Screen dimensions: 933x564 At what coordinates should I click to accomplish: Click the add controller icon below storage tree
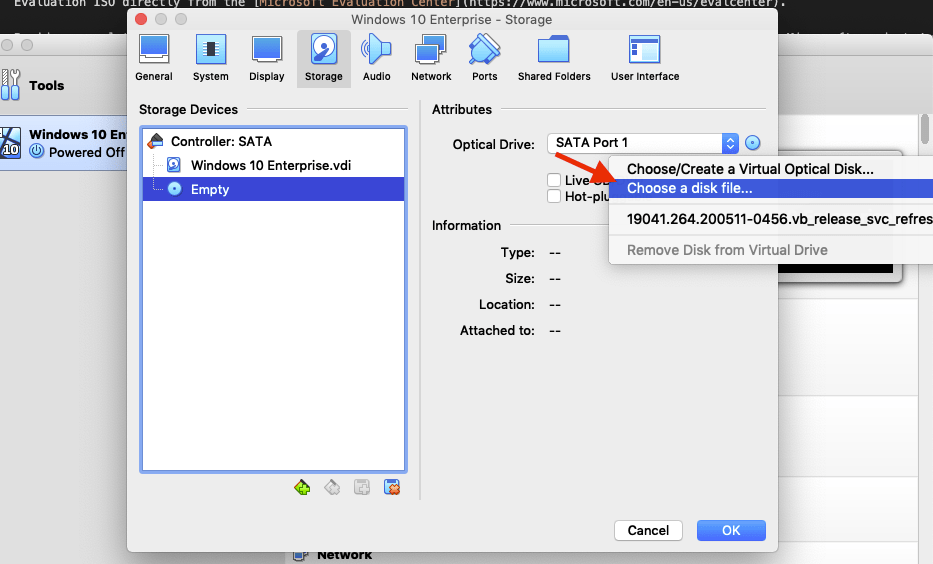pyautogui.click(x=302, y=488)
